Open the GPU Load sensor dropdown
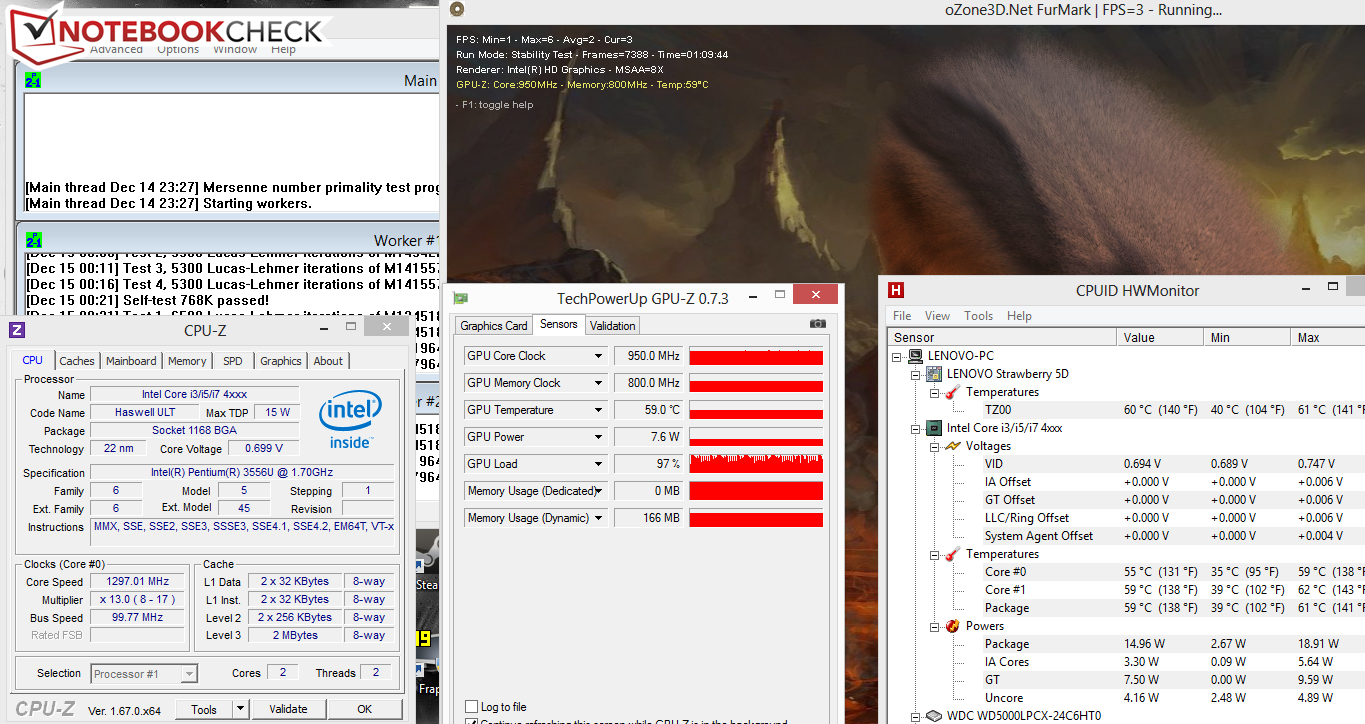This screenshot has height=724, width=1365. pyautogui.click(x=599, y=464)
